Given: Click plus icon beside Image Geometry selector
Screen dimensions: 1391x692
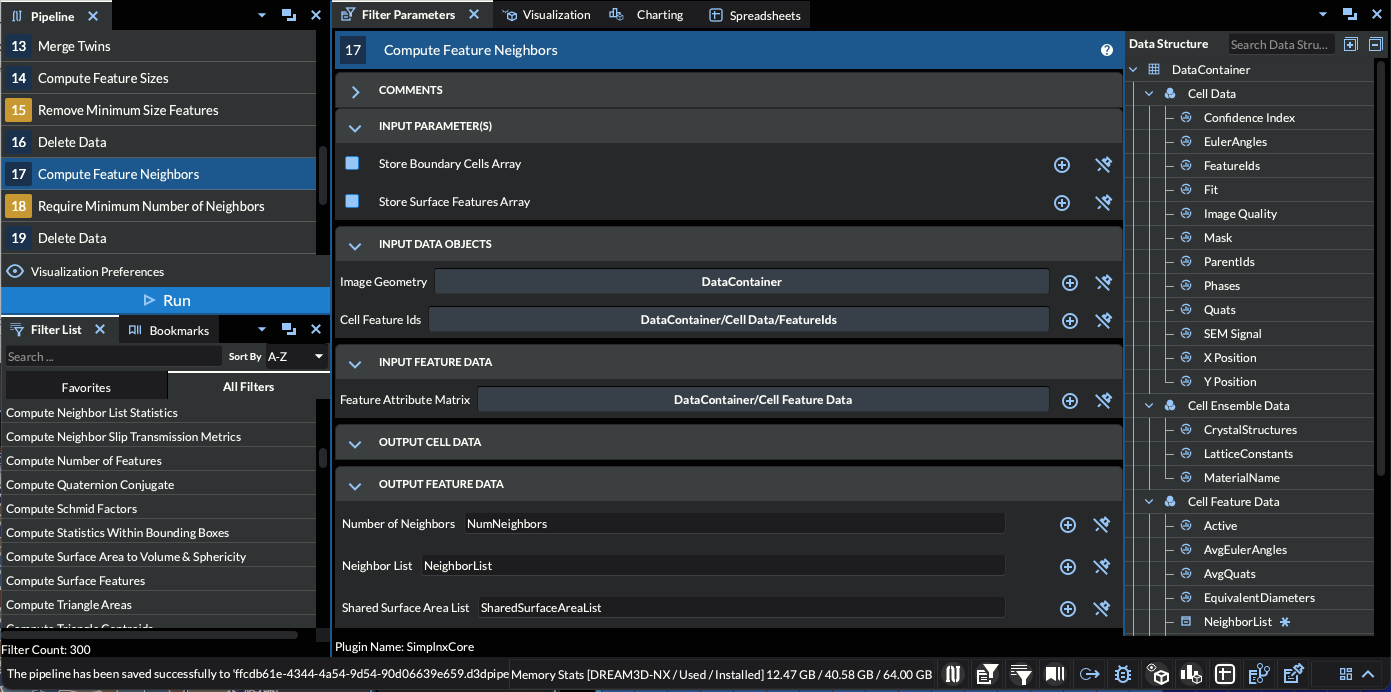Looking at the screenshot, I should [x=1069, y=283].
